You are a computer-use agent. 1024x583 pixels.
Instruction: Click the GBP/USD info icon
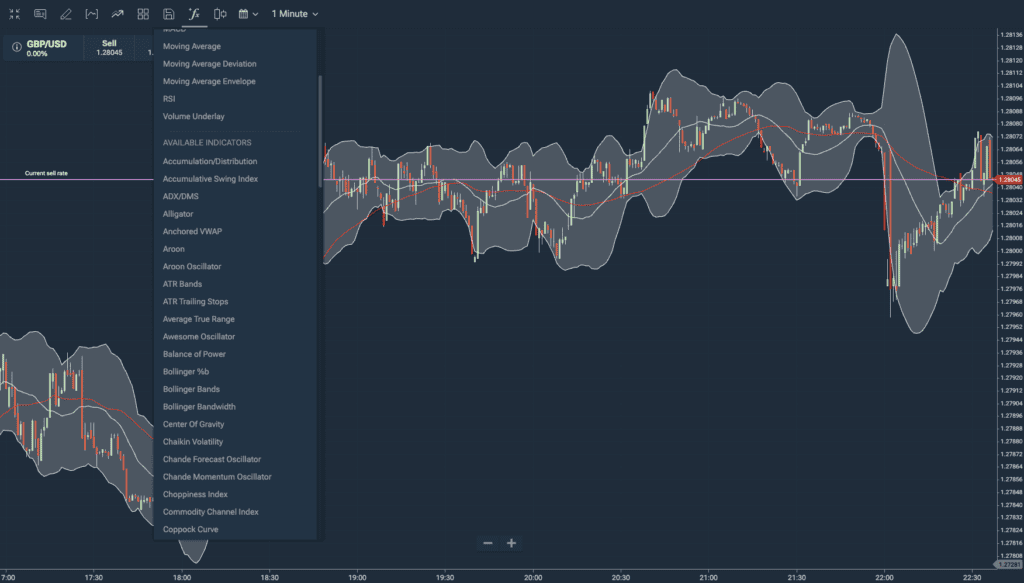click(16, 48)
